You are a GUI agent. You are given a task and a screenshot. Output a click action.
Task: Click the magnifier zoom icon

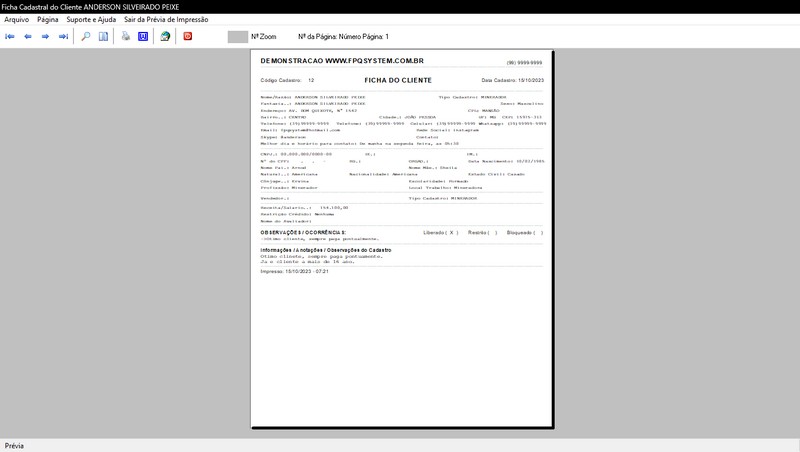click(x=86, y=36)
